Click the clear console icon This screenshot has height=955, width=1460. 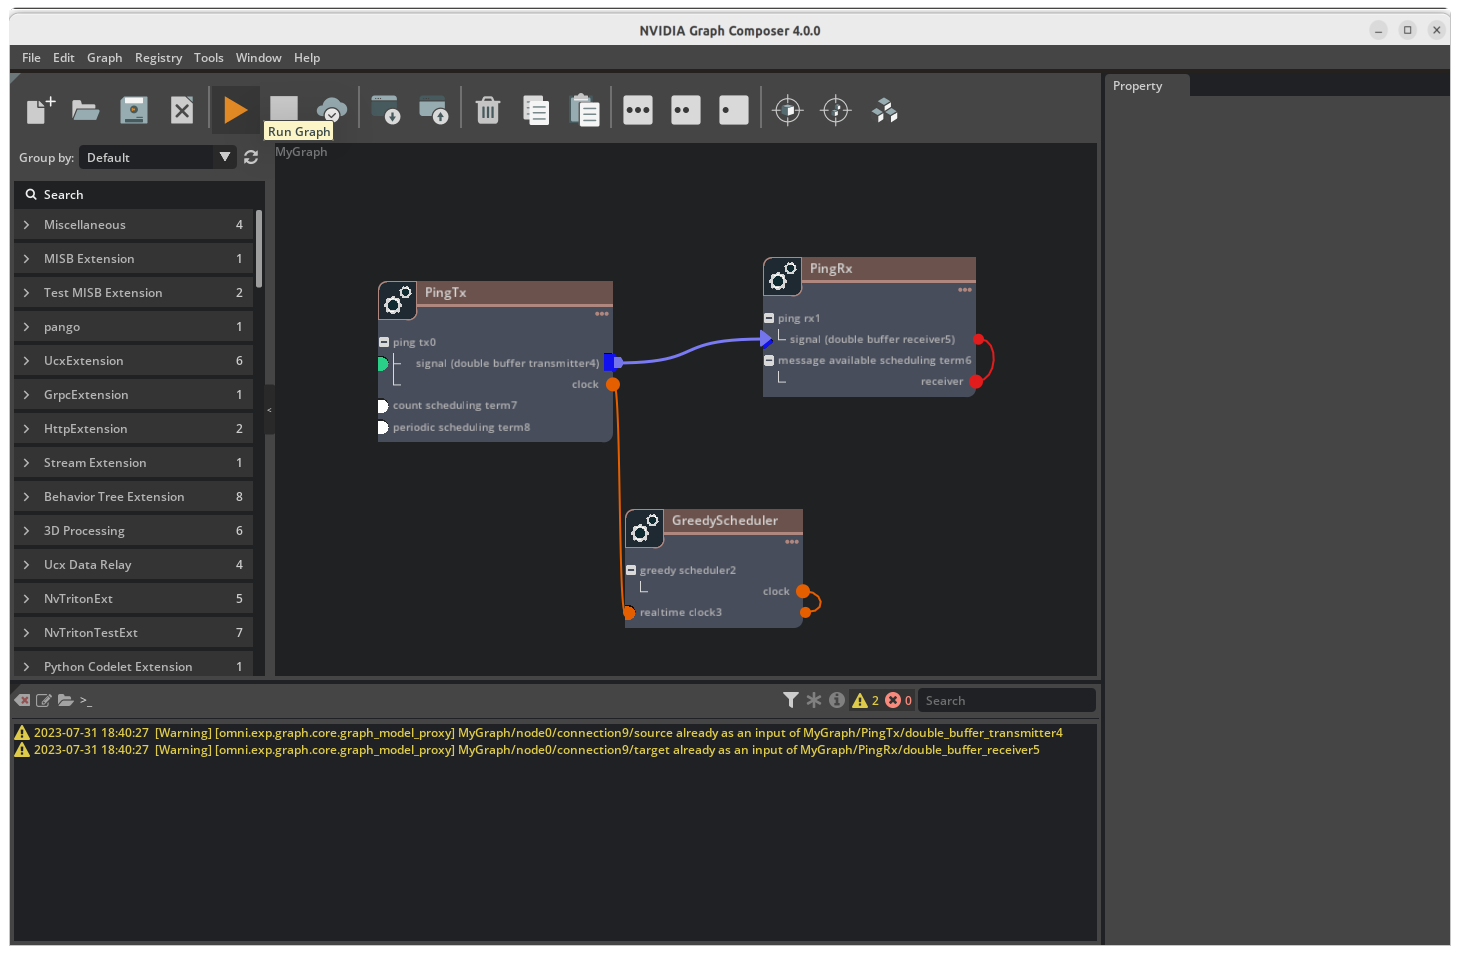coord(21,700)
